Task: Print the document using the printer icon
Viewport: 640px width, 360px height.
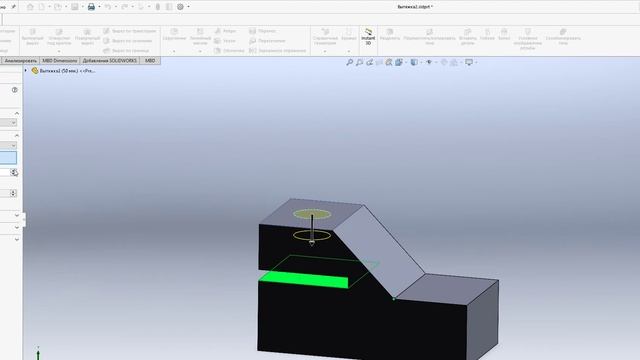Action: coord(91,7)
